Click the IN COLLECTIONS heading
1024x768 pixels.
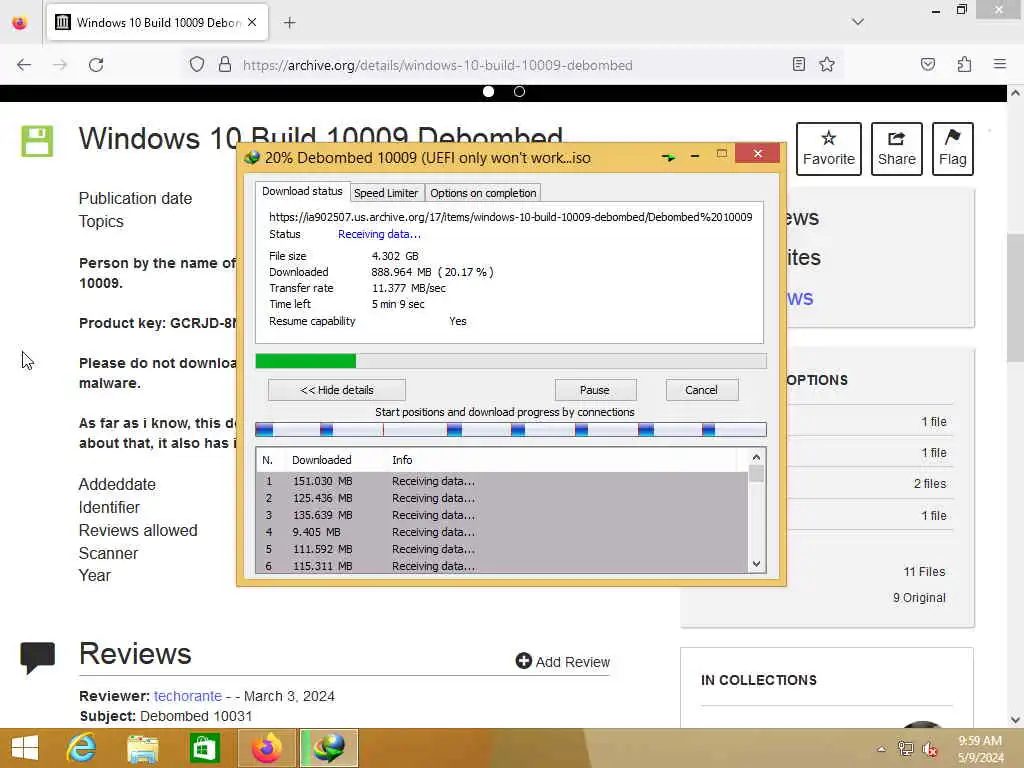759,680
